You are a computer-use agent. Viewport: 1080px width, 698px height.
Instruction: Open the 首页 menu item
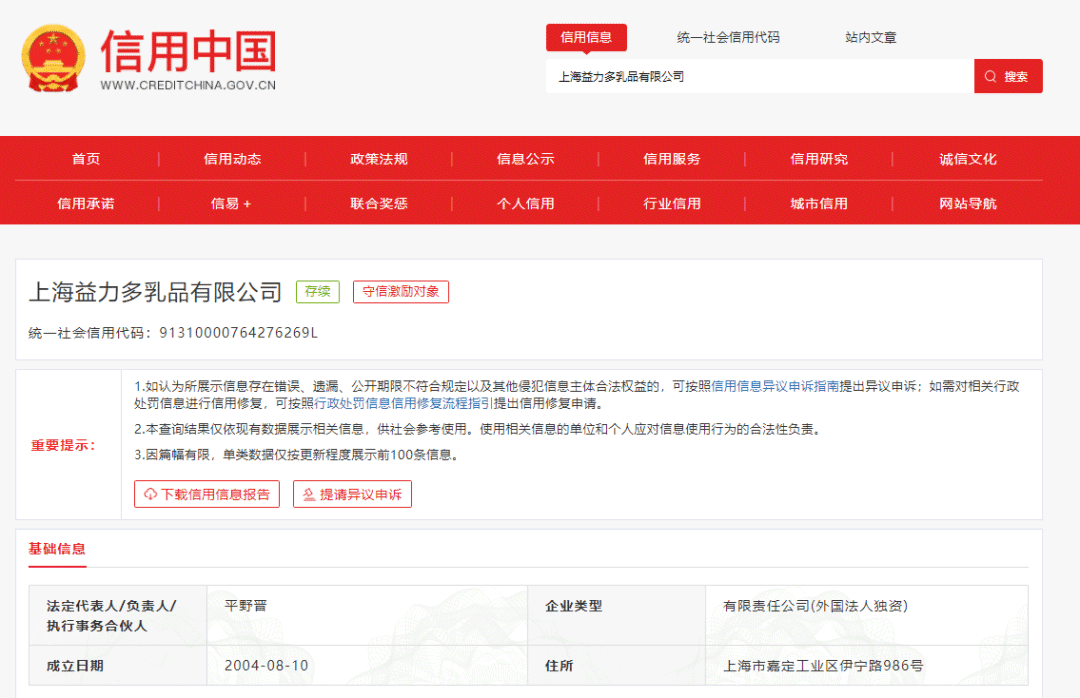(83, 158)
